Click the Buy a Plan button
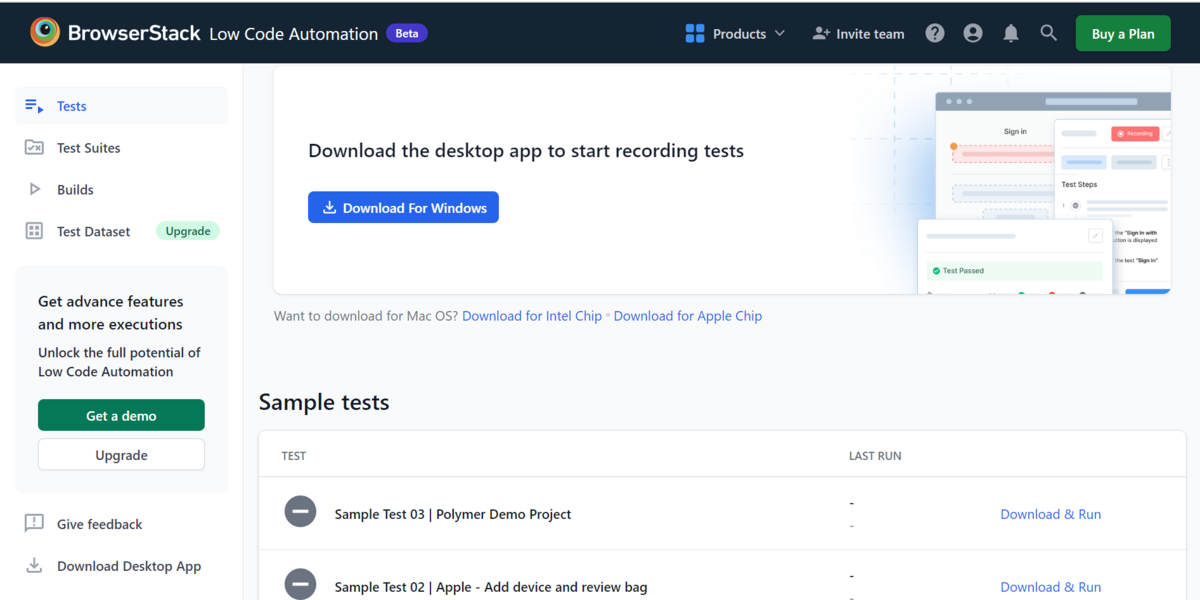Image resolution: width=1200 pixels, height=600 pixels. click(1123, 33)
